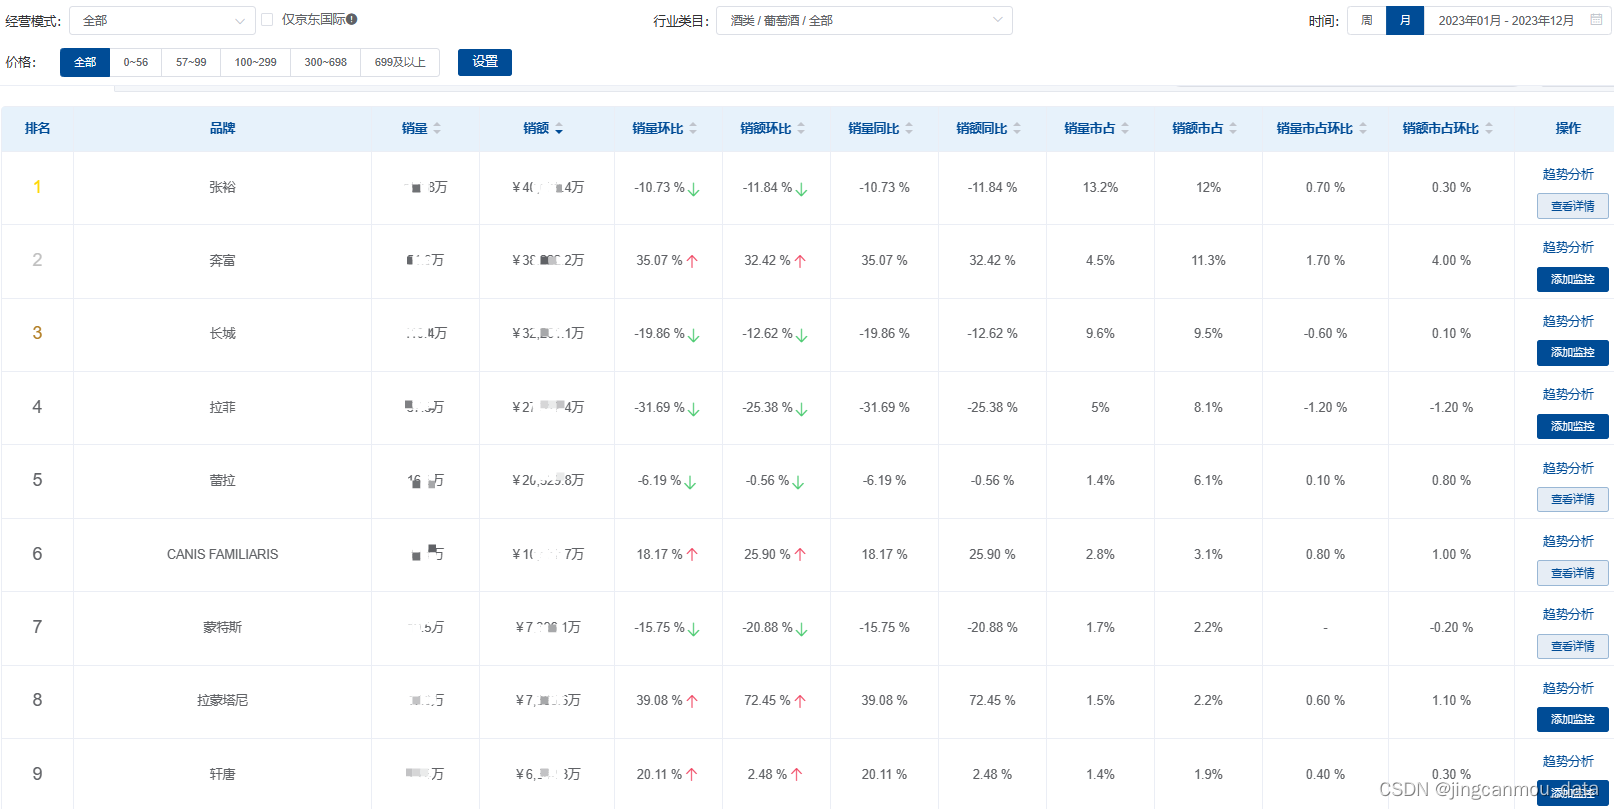Click 拉菲 销量环比 value -31.69 %
This screenshot has width=1614, height=809.
click(x=659, y=407)
